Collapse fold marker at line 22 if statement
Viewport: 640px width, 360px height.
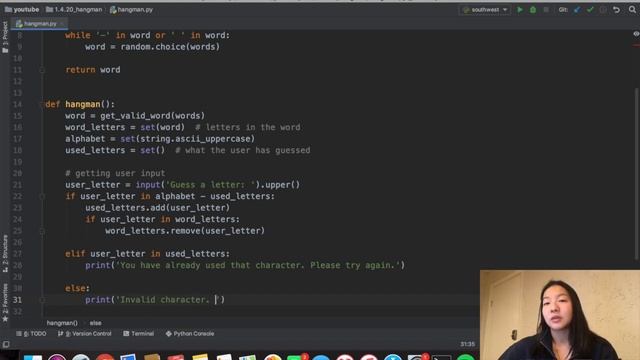42,196
